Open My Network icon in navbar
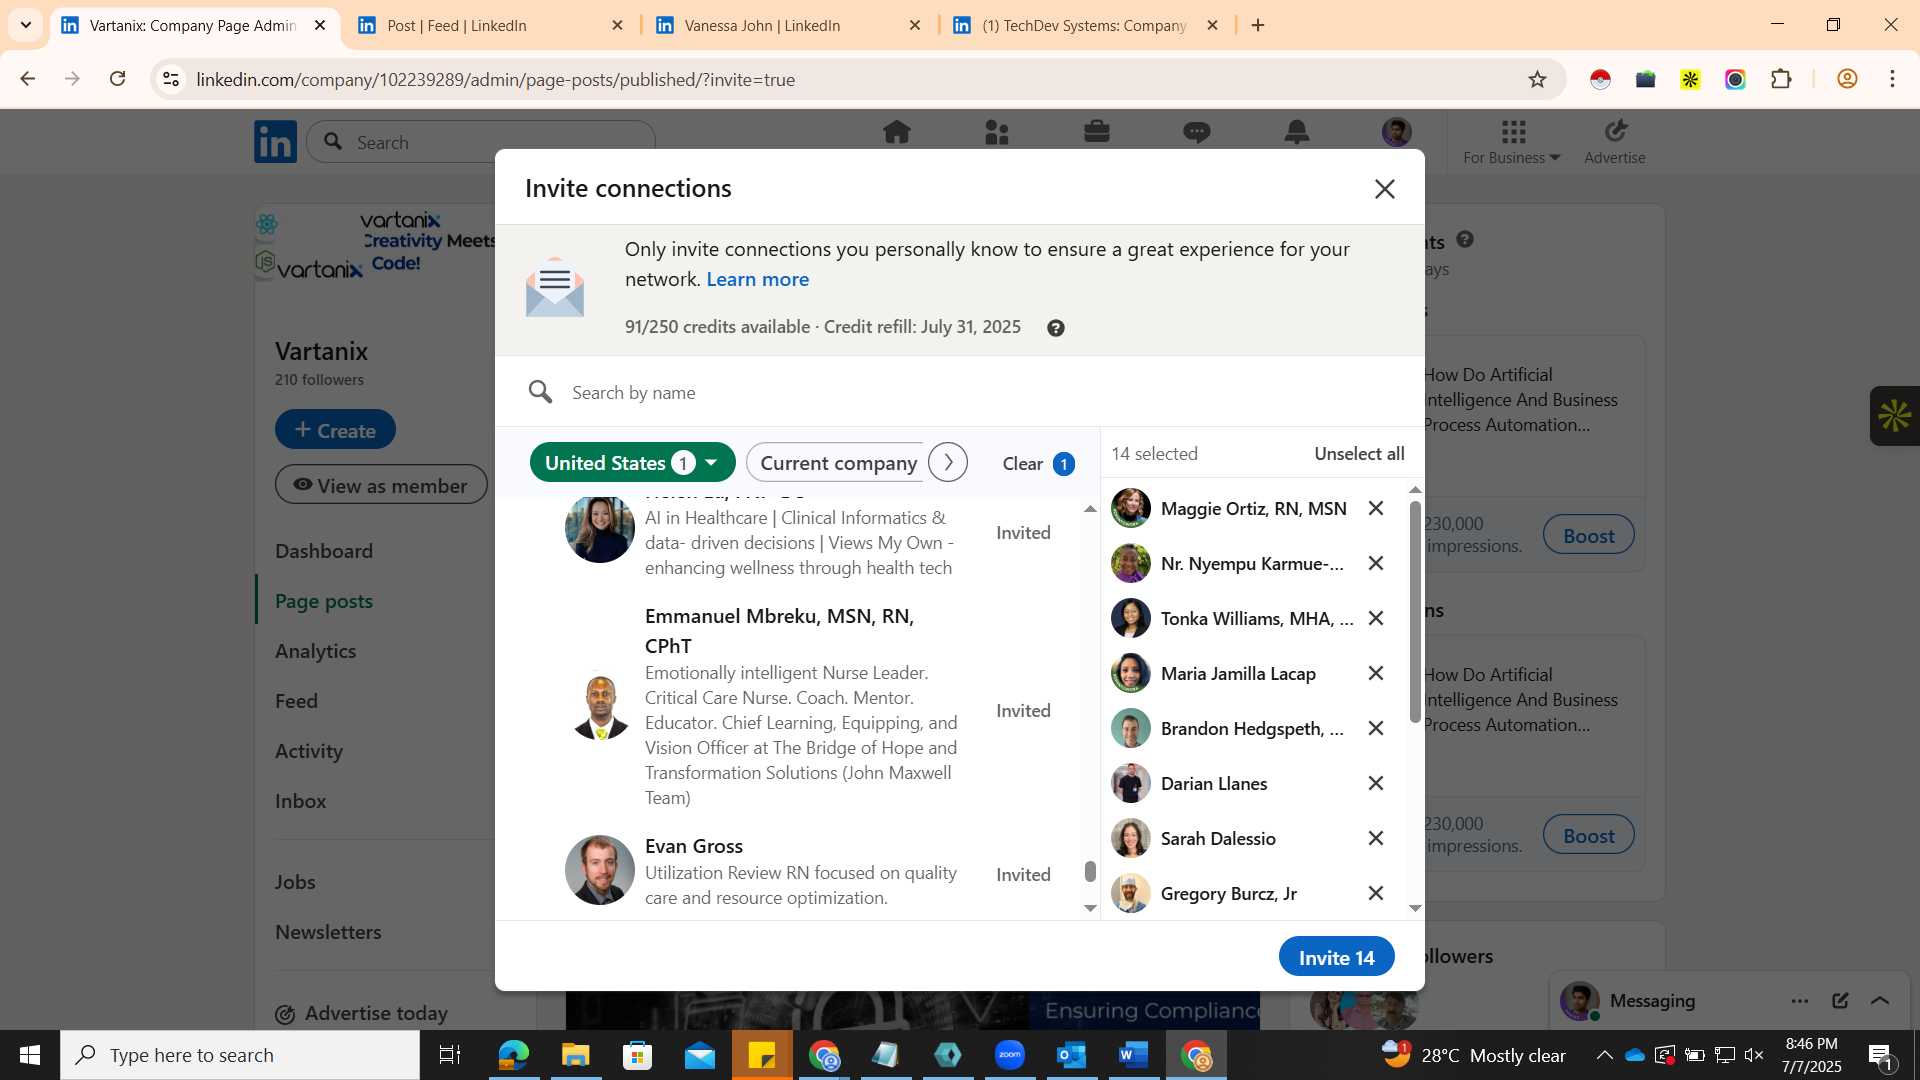Viewport: 1920px width, 1080px height. pos(997,132)
